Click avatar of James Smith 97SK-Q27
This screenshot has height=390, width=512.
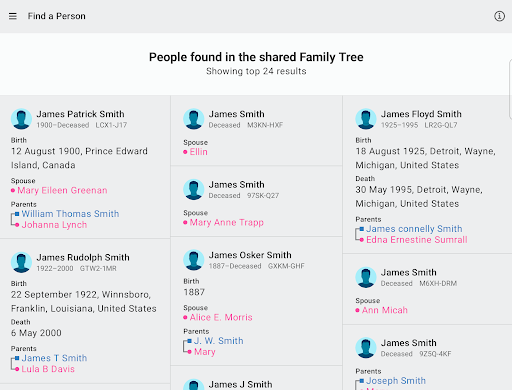[x=194, y=189]
